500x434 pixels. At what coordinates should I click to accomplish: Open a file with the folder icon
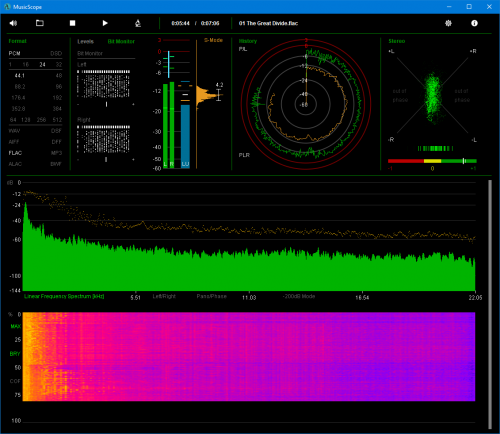(x=40, y=23)
